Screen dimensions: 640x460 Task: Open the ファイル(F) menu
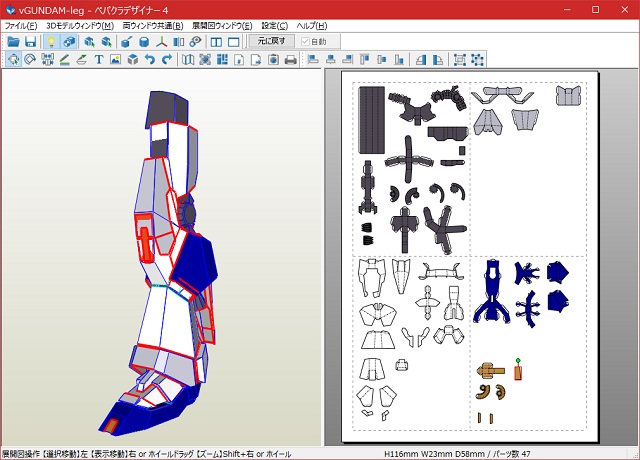point(21,26)
